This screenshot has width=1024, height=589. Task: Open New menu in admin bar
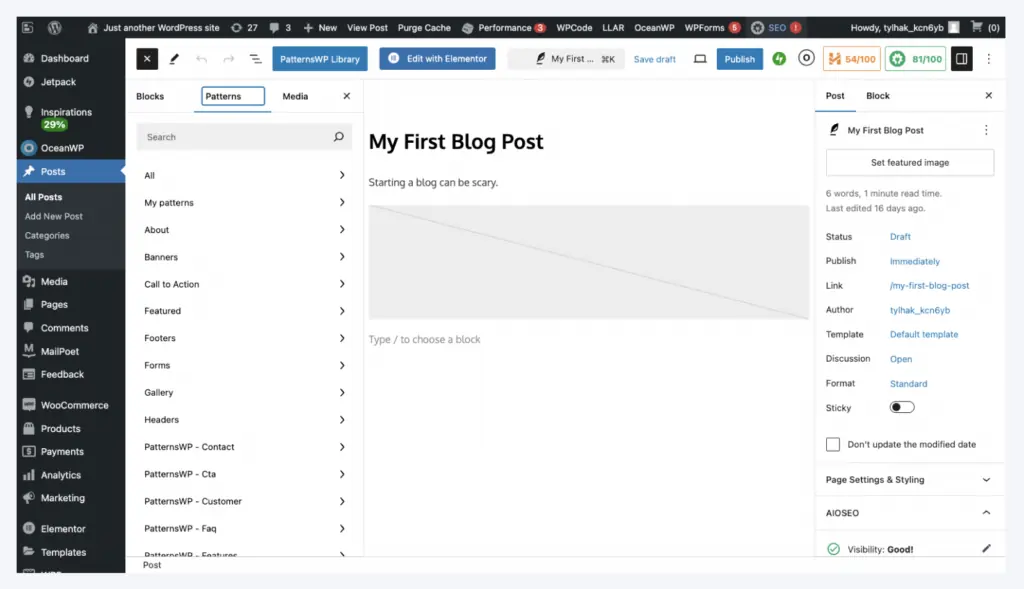320,27
